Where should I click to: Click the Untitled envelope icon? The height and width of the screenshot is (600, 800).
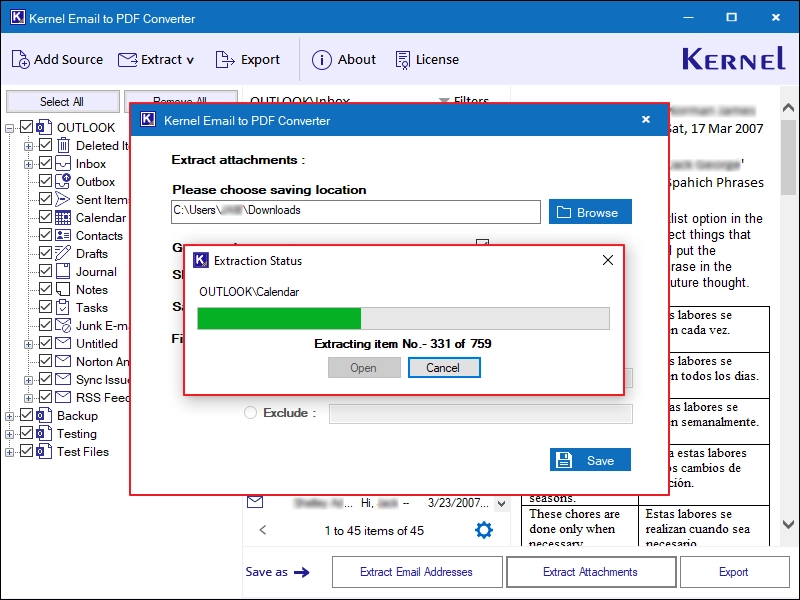[x=63, y=343]
